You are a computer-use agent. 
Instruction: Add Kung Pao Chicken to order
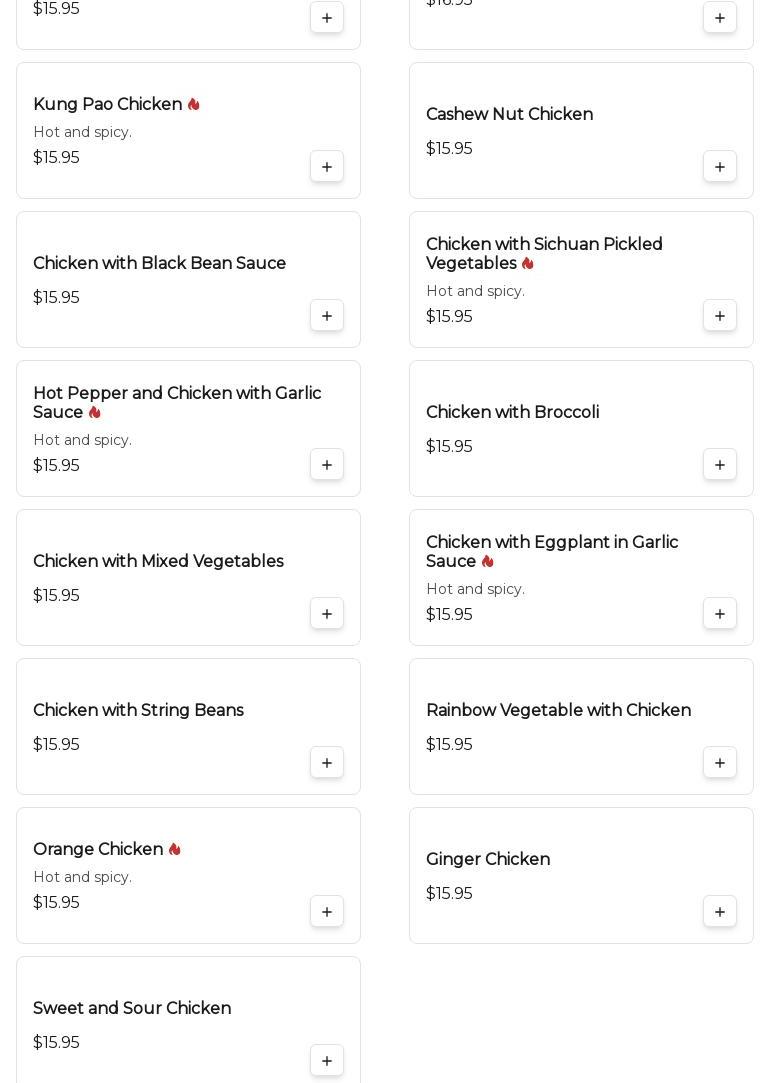pyautogui.click(x=327, y=167)
